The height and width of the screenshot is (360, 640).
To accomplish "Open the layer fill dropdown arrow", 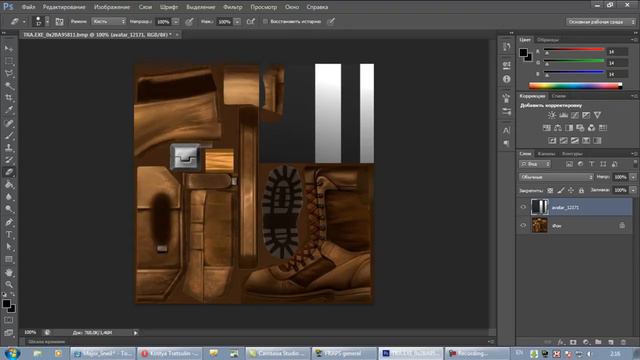I will click(x=633, y=190).
